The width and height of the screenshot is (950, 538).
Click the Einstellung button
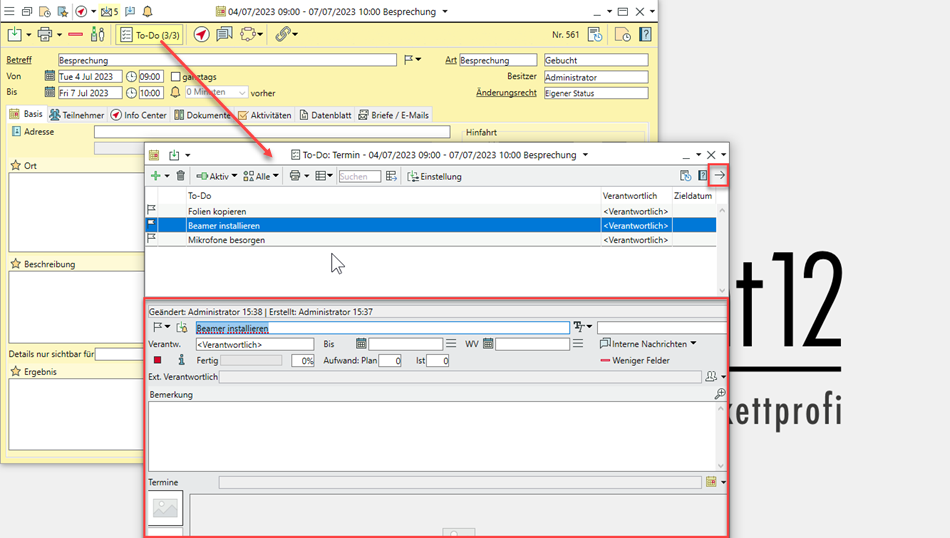coord(434,176)
